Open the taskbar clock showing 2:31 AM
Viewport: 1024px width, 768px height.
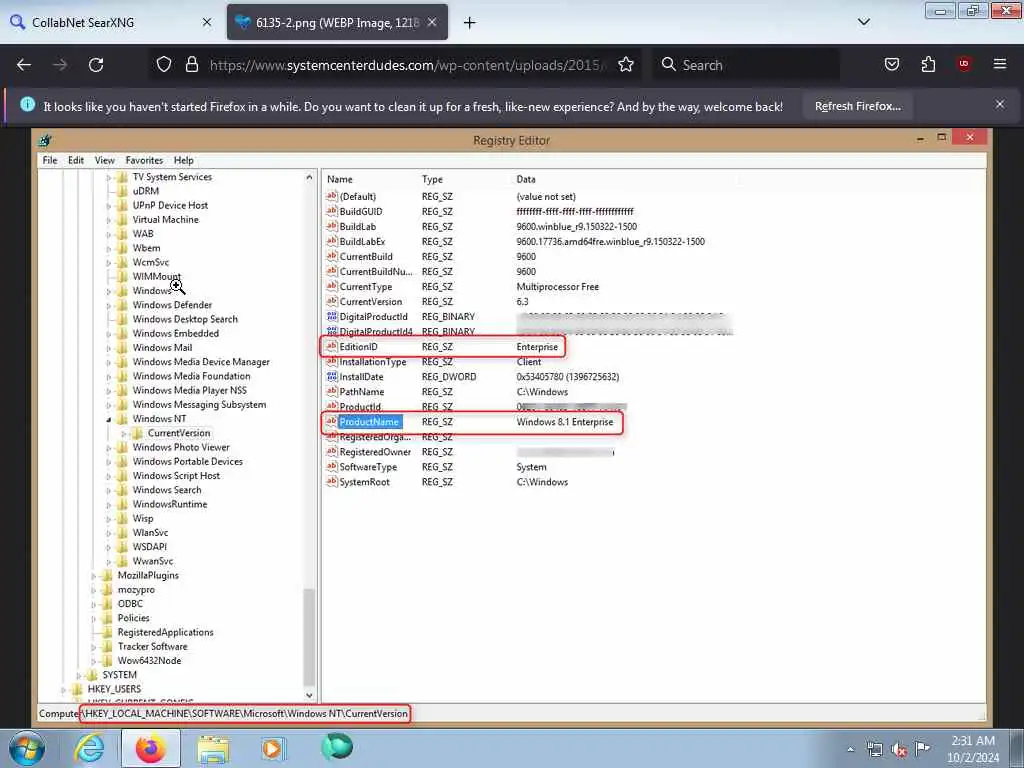[972, 749]
